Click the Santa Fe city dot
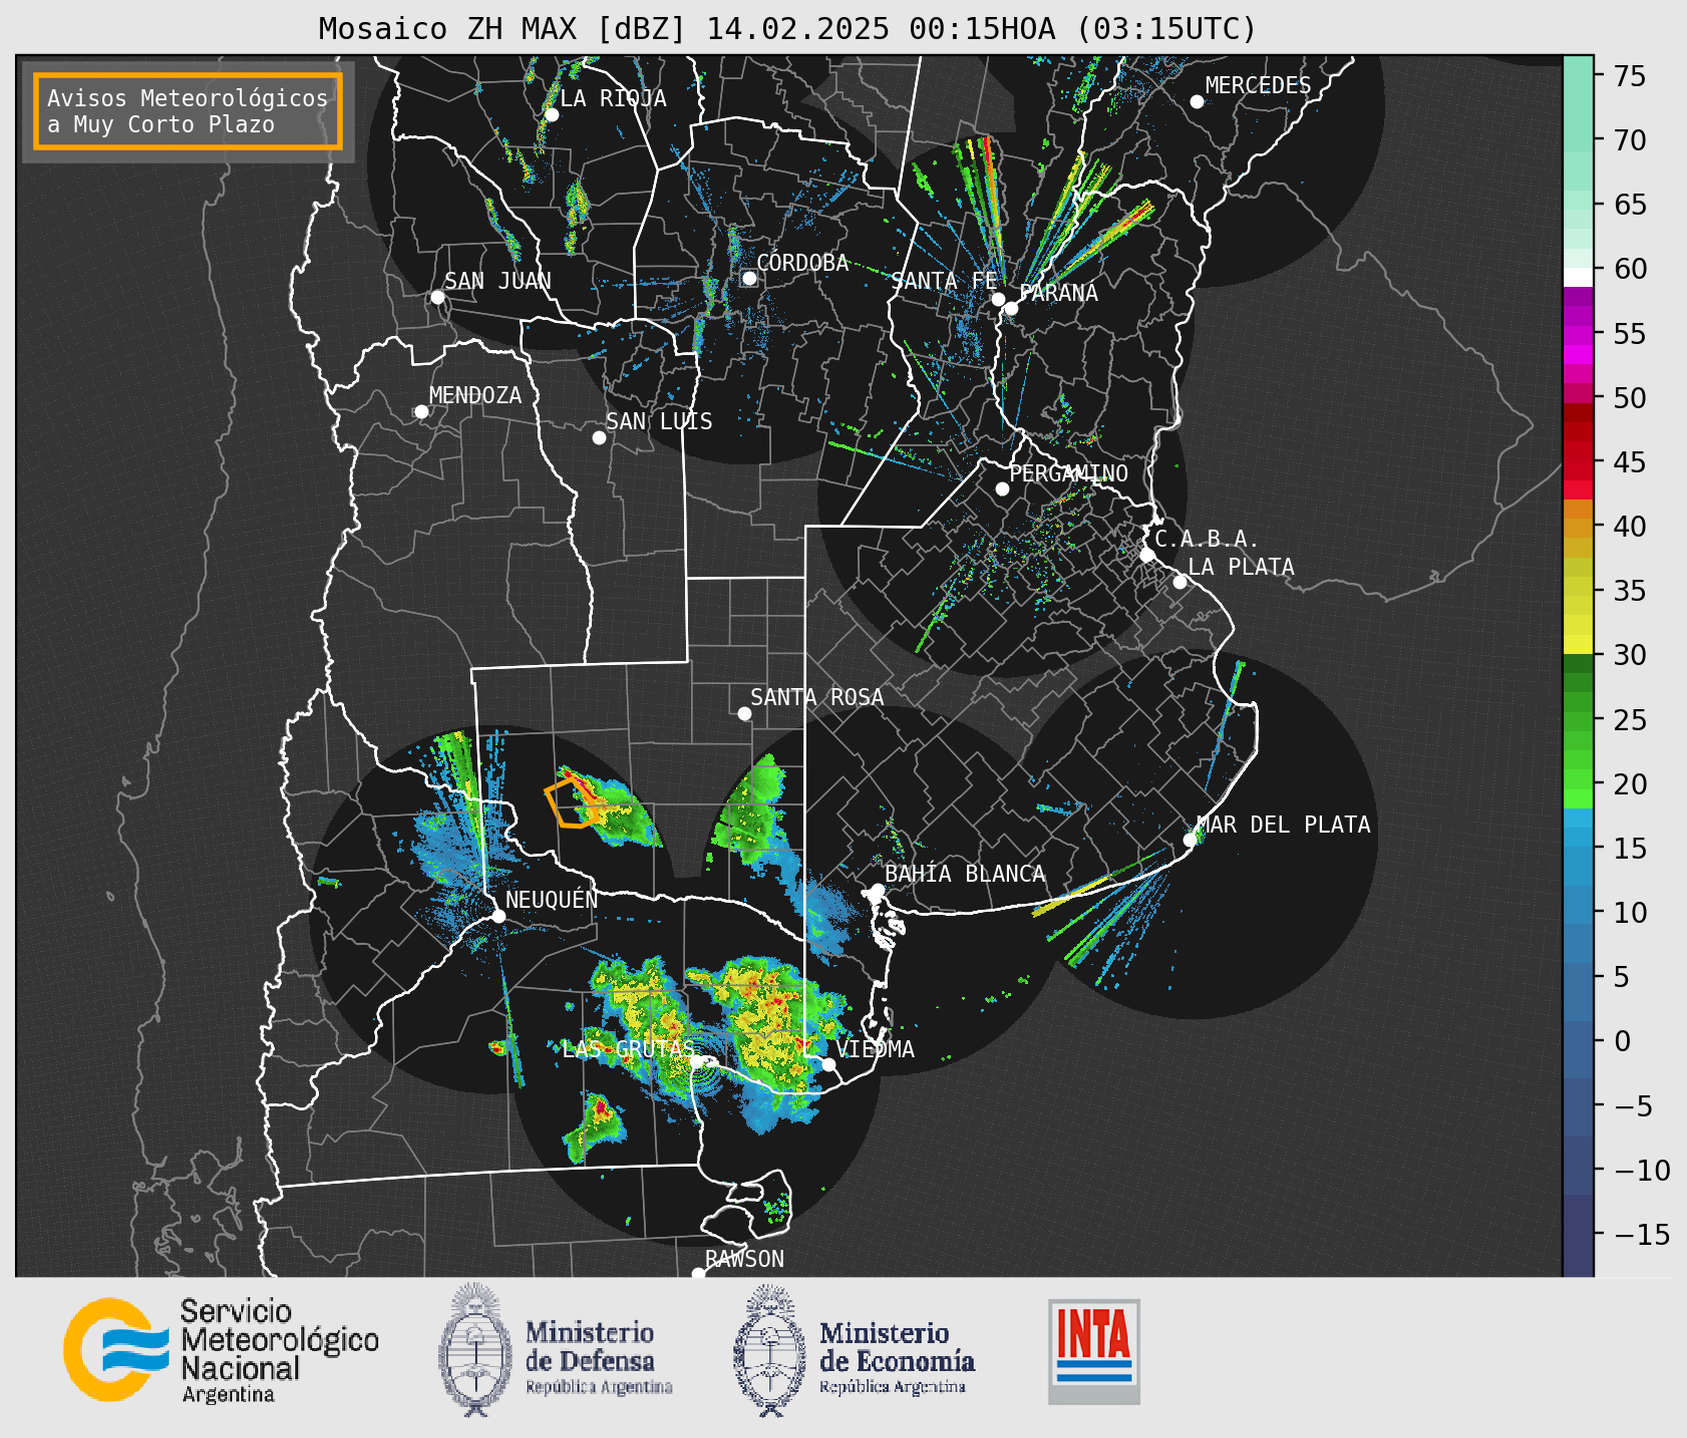The height and width of the screenshot is (1438, 1687). 998,299
